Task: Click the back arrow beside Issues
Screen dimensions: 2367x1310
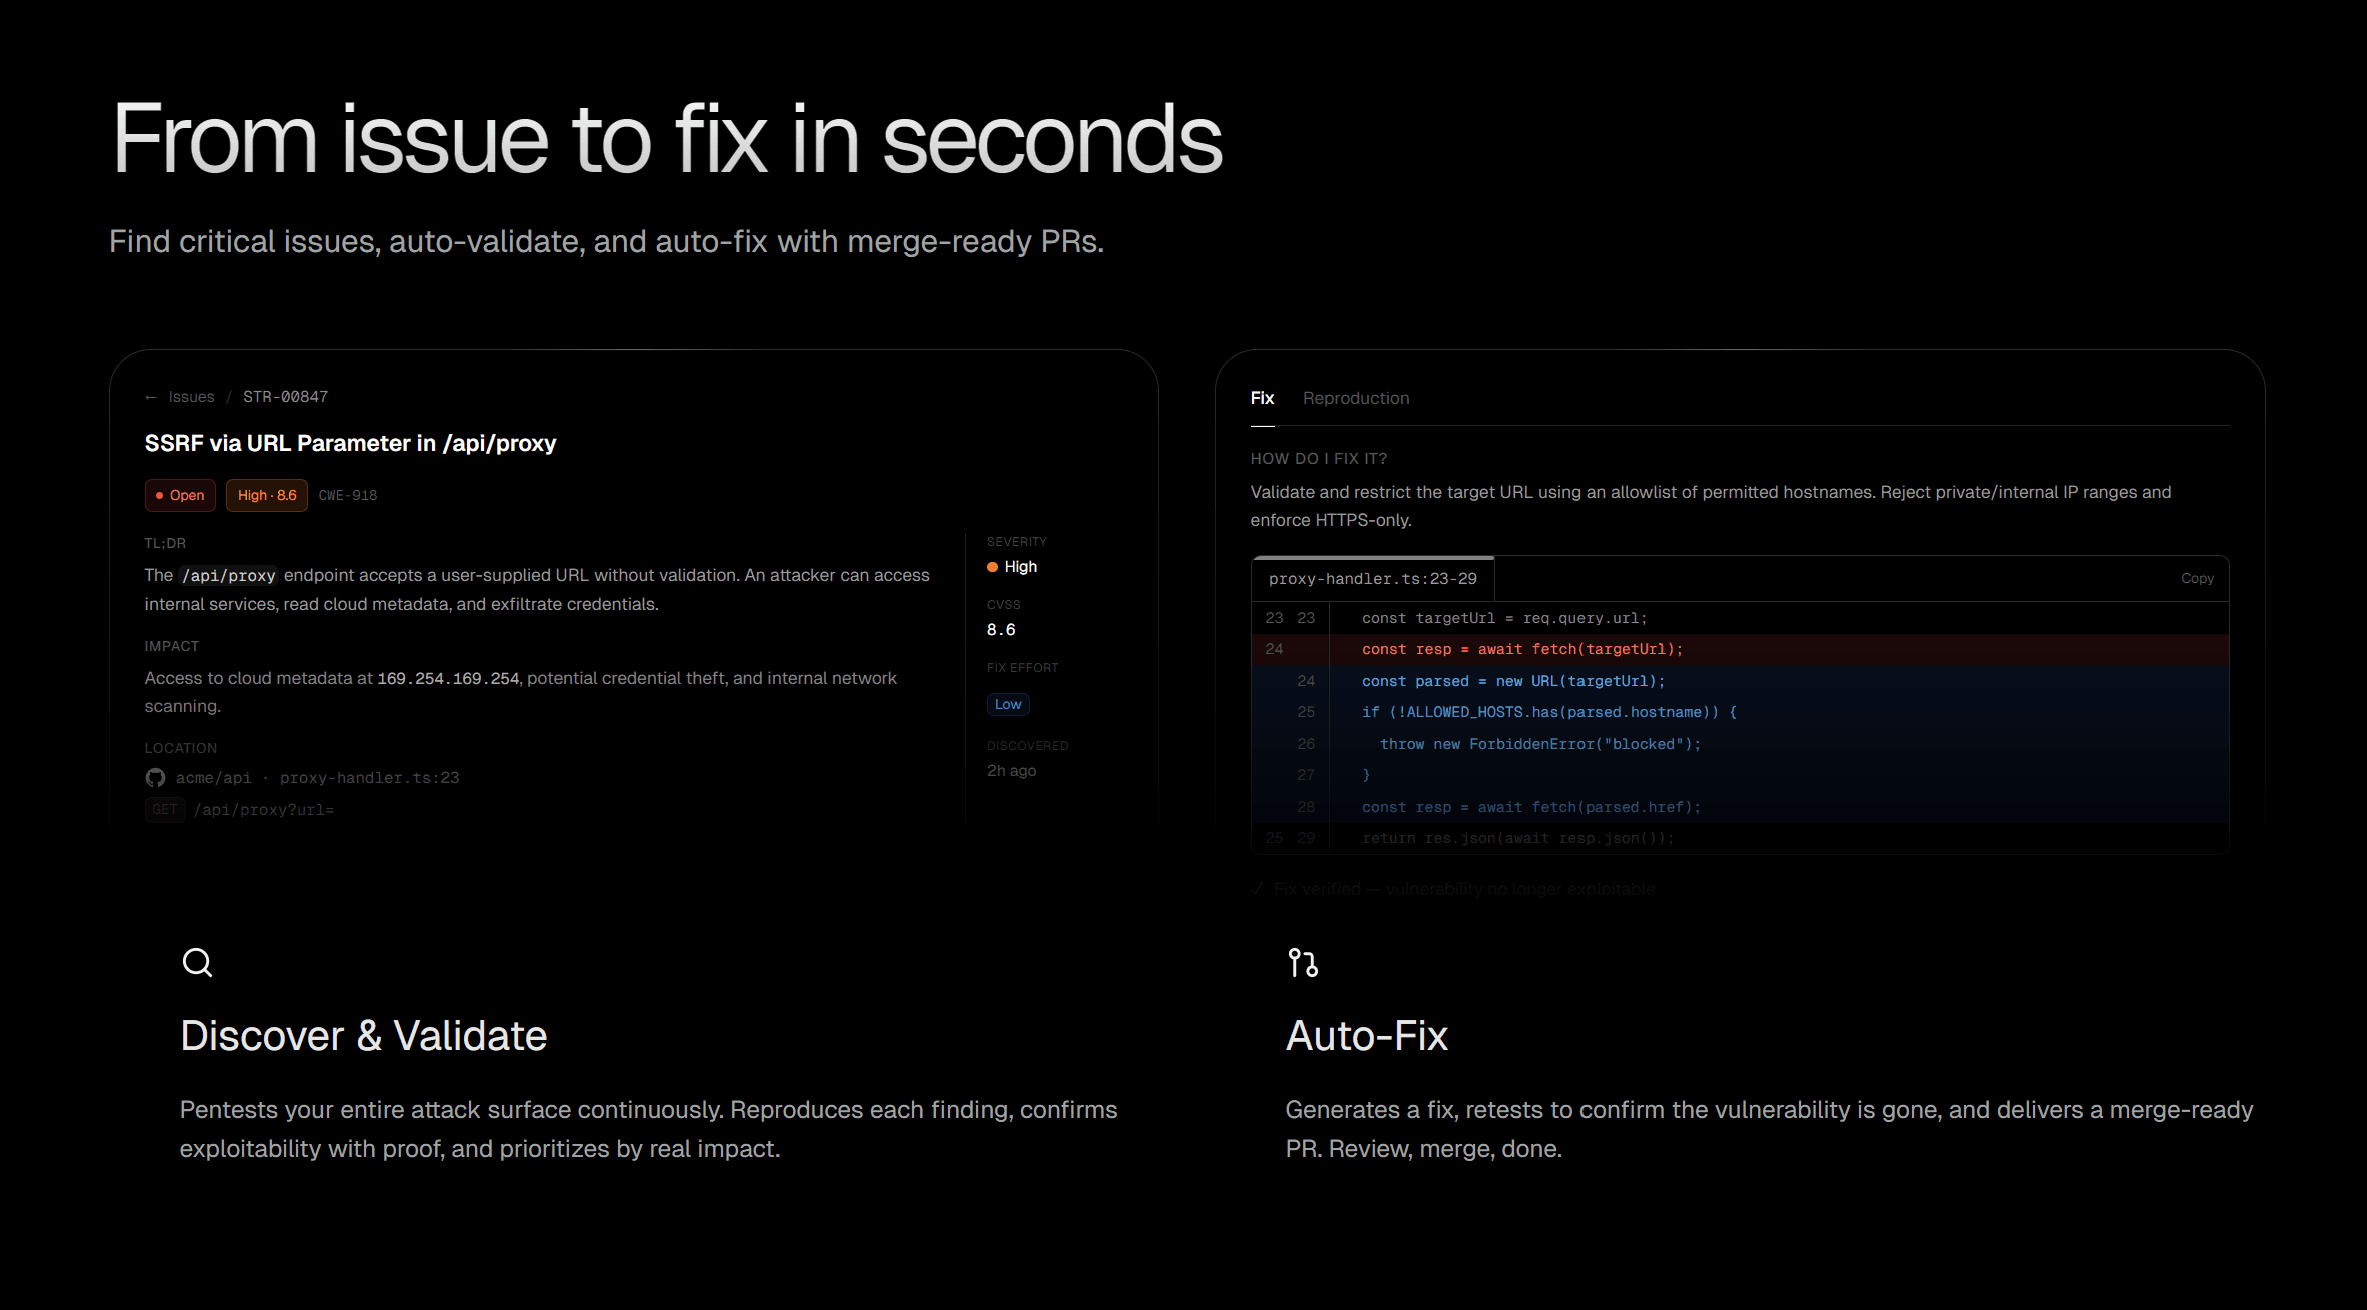Action: pos(151,398)
